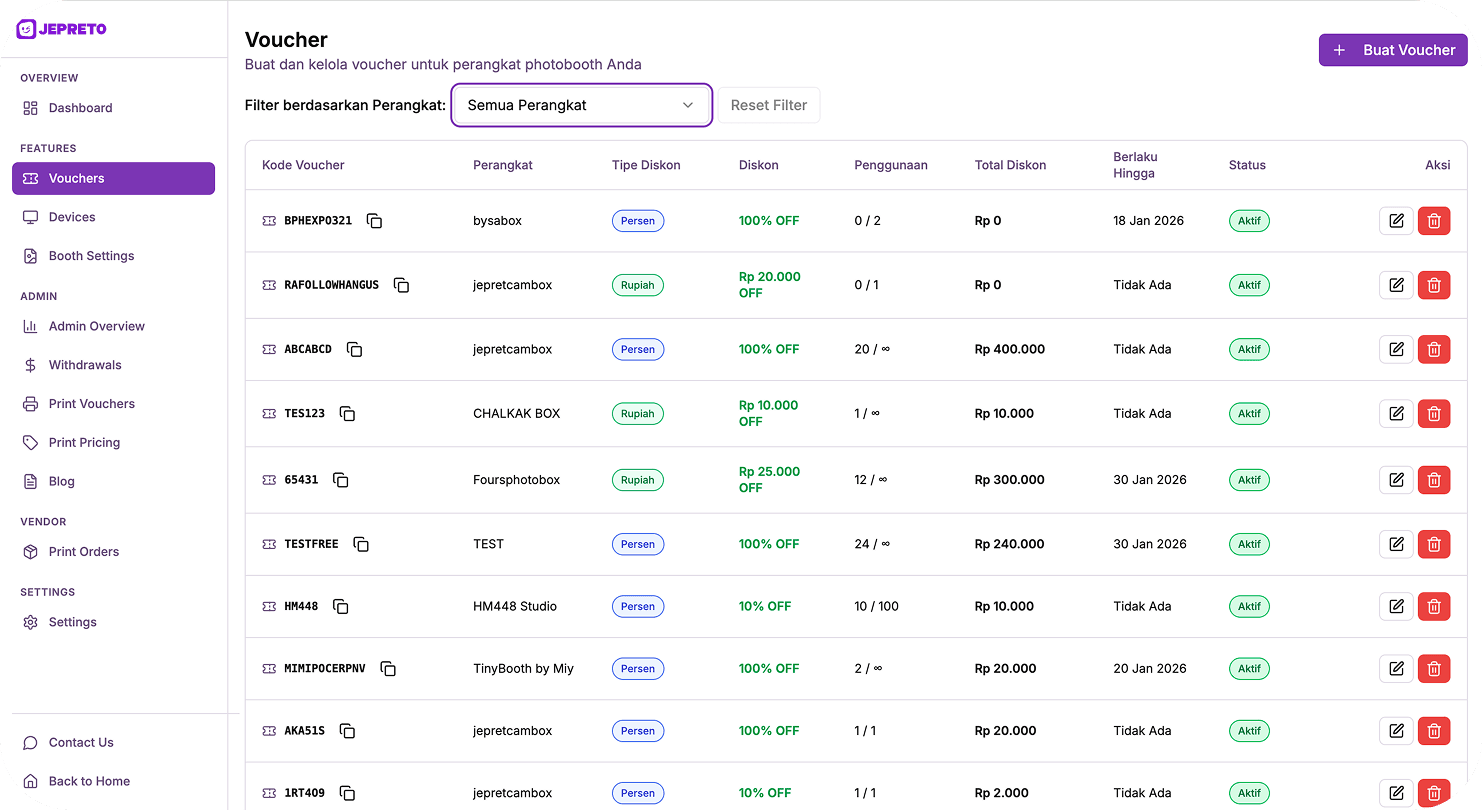Copy the RAFOLLOWHANGUS voucher code
This screenshot has height=810, width=1482.
point(401,285)
